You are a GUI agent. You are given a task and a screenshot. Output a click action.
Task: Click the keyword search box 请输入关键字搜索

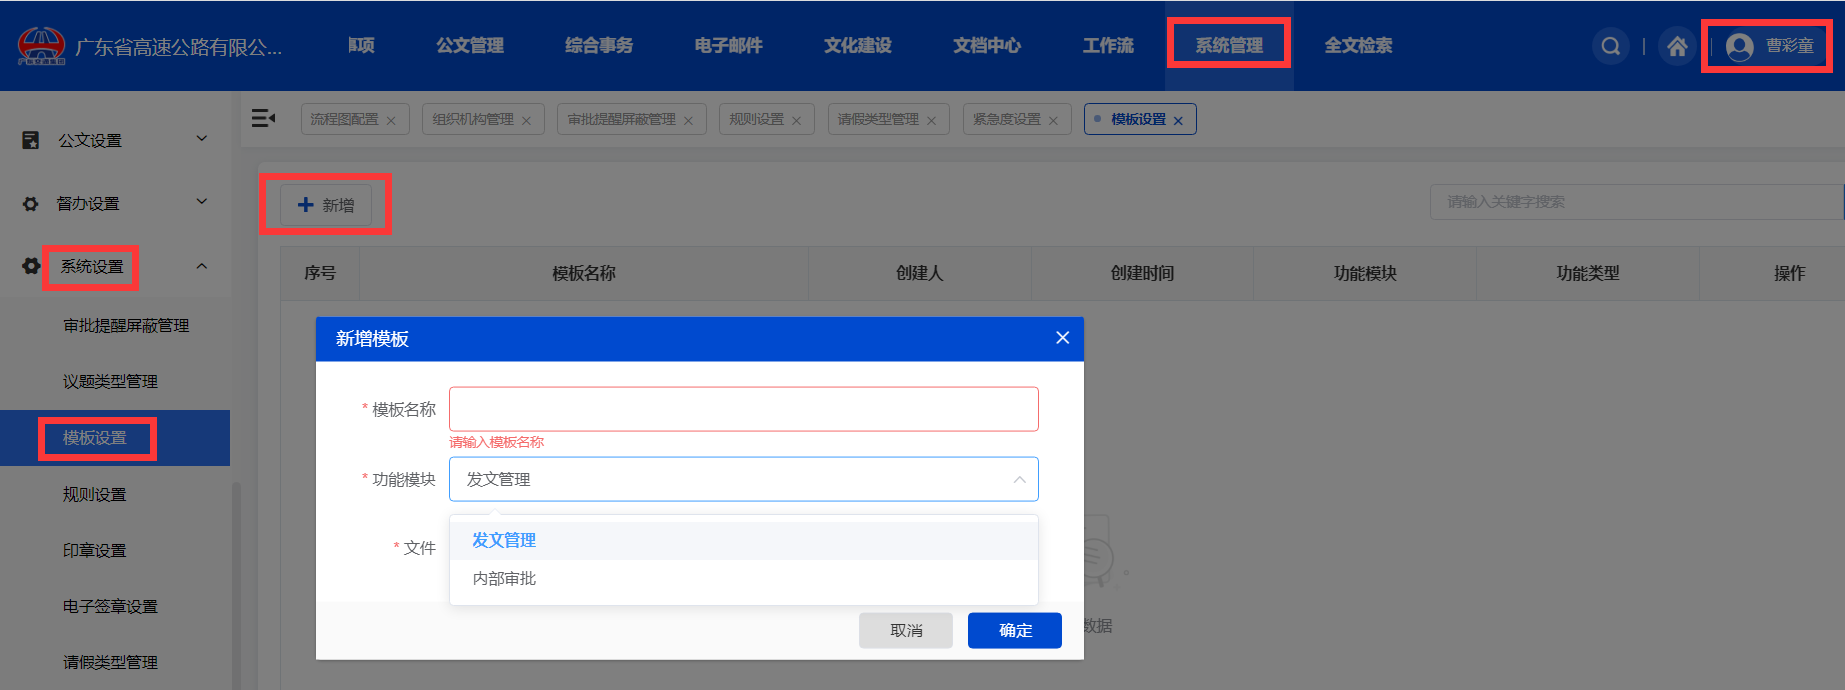pyautogui.click(x=1637, y=202)
